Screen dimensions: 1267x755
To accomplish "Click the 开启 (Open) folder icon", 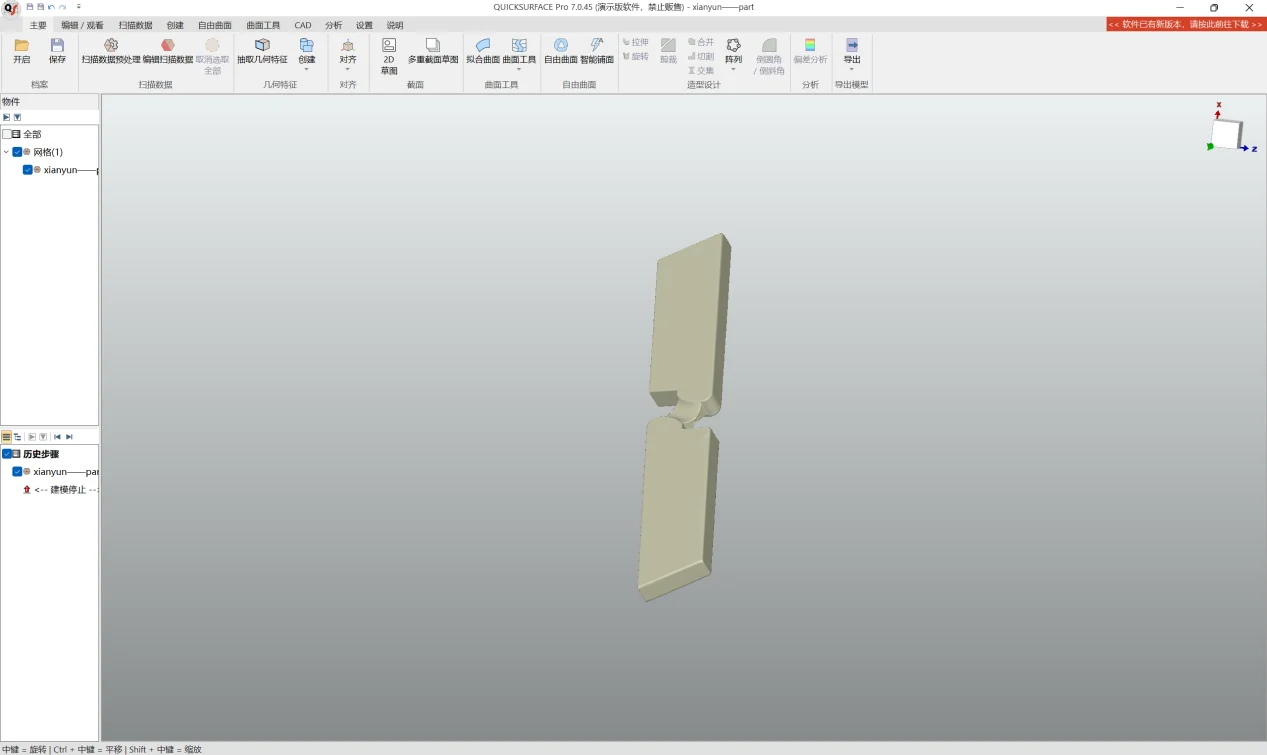I will click(21, 46).
